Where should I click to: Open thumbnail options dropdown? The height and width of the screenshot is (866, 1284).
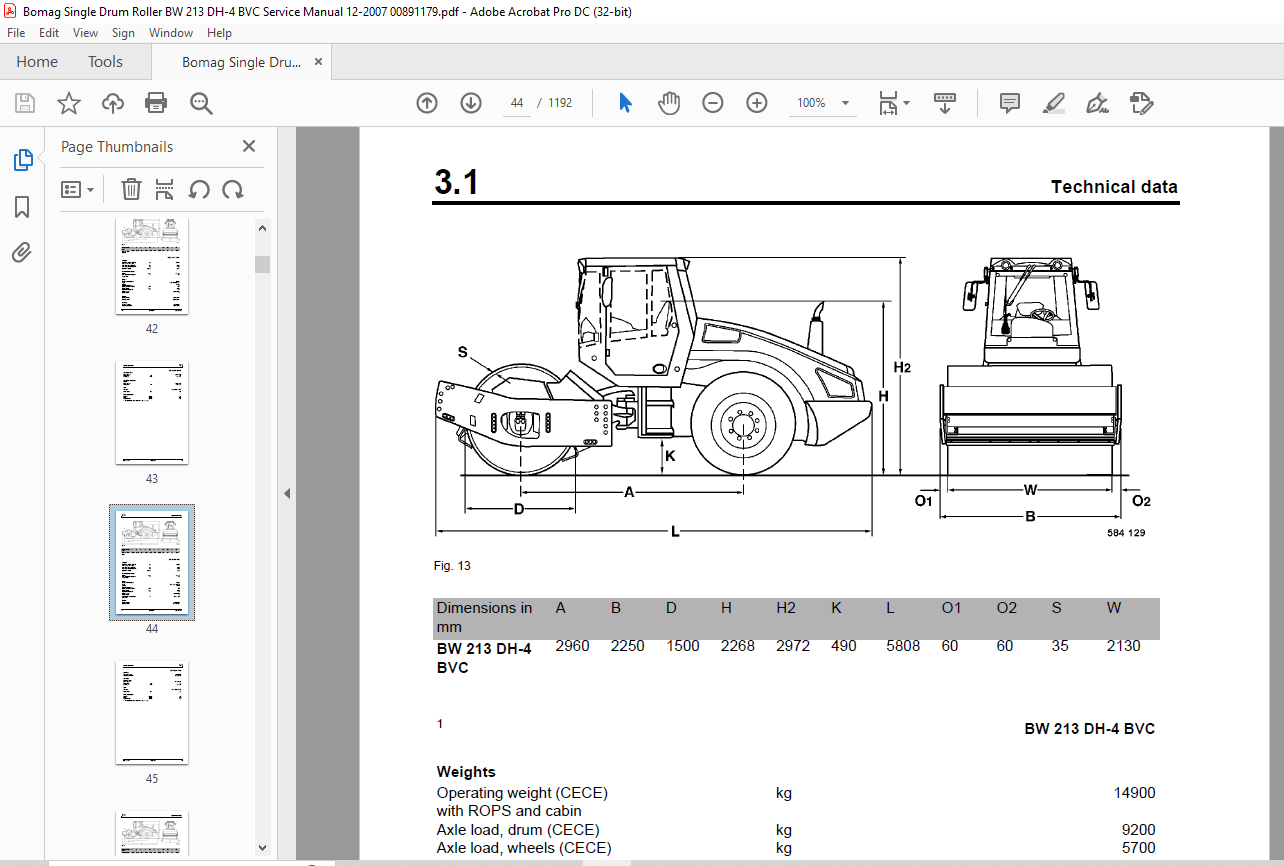tap(77, 189)
